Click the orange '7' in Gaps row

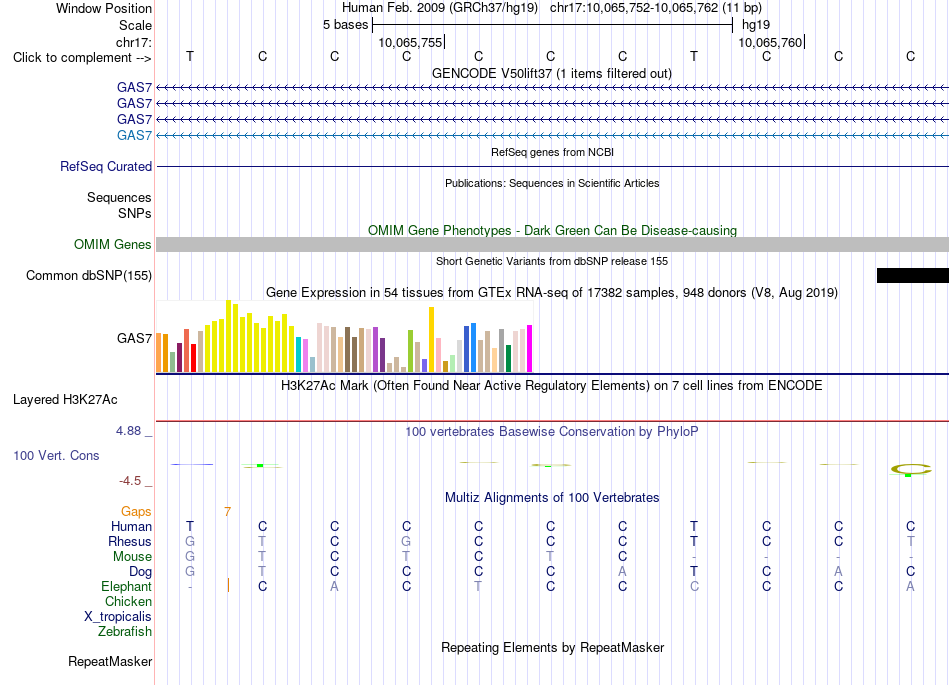pyautogui.click(x=227, y=512)
